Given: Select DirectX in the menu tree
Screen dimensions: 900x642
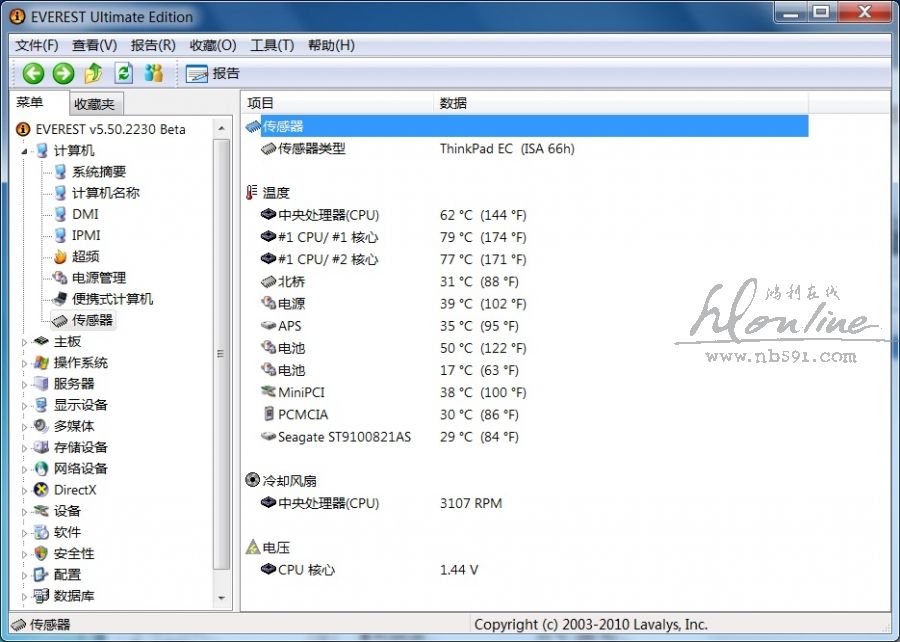Looking at the screenshot, I should [x=75, y=490].
